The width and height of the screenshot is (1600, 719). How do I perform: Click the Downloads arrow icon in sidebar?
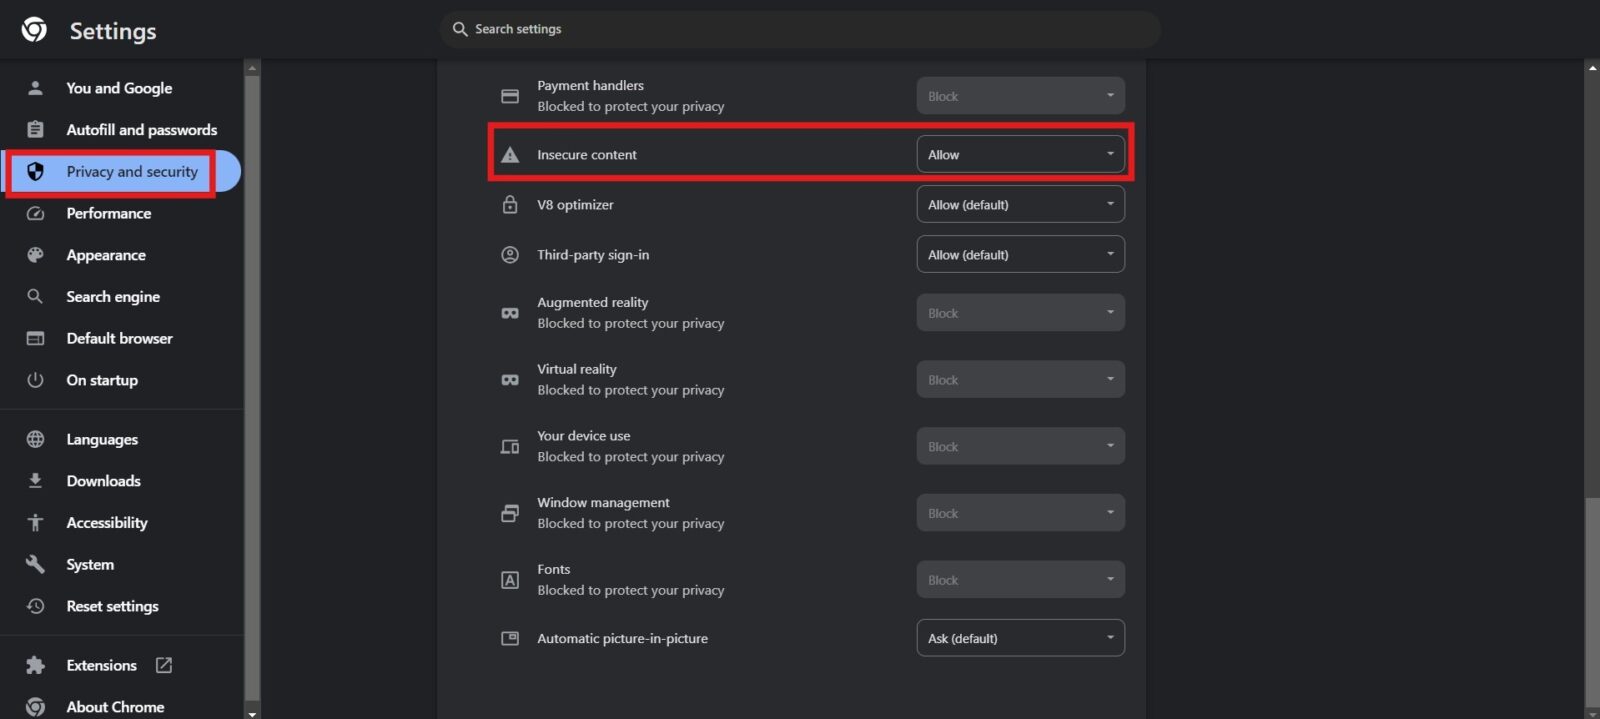[35, 481]
